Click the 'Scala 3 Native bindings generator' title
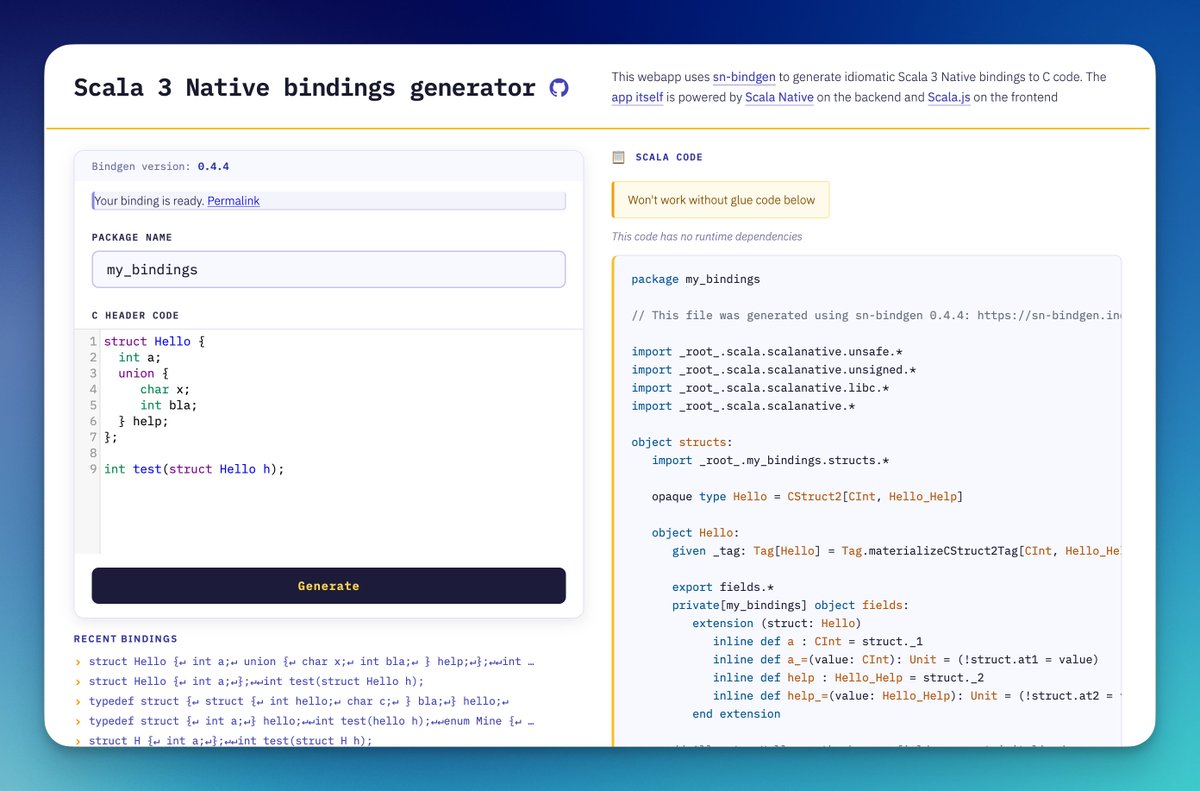Viewport: 1200px width, 791px height. click(x=305, y=88)
